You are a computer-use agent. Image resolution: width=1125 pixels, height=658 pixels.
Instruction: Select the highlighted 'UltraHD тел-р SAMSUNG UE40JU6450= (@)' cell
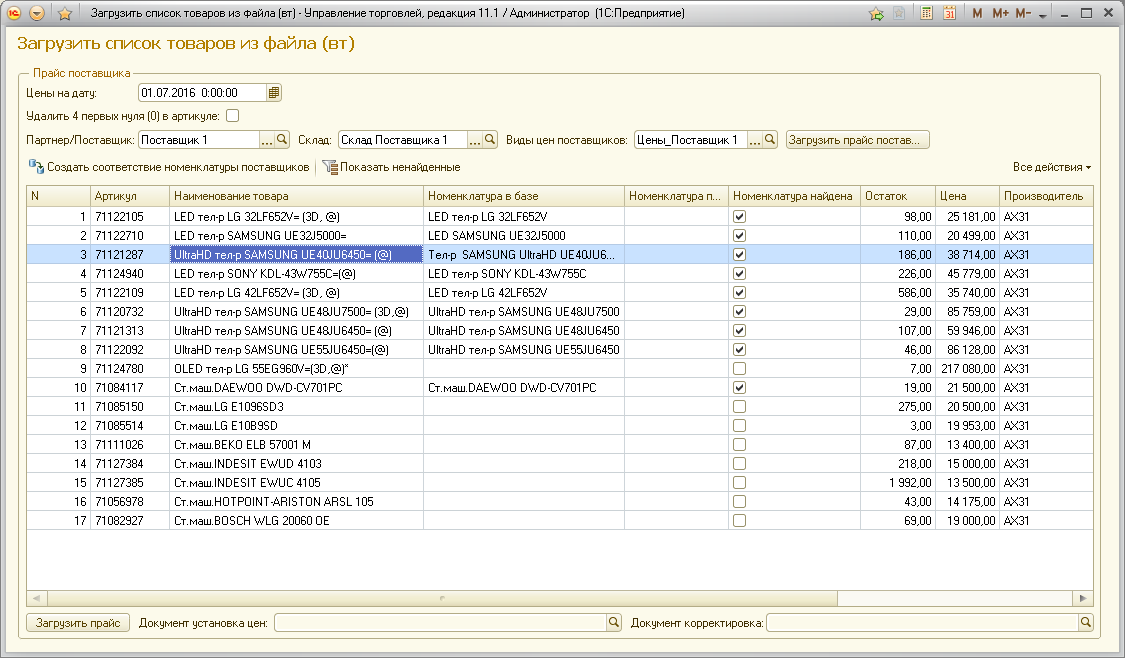tap(296, 255)
